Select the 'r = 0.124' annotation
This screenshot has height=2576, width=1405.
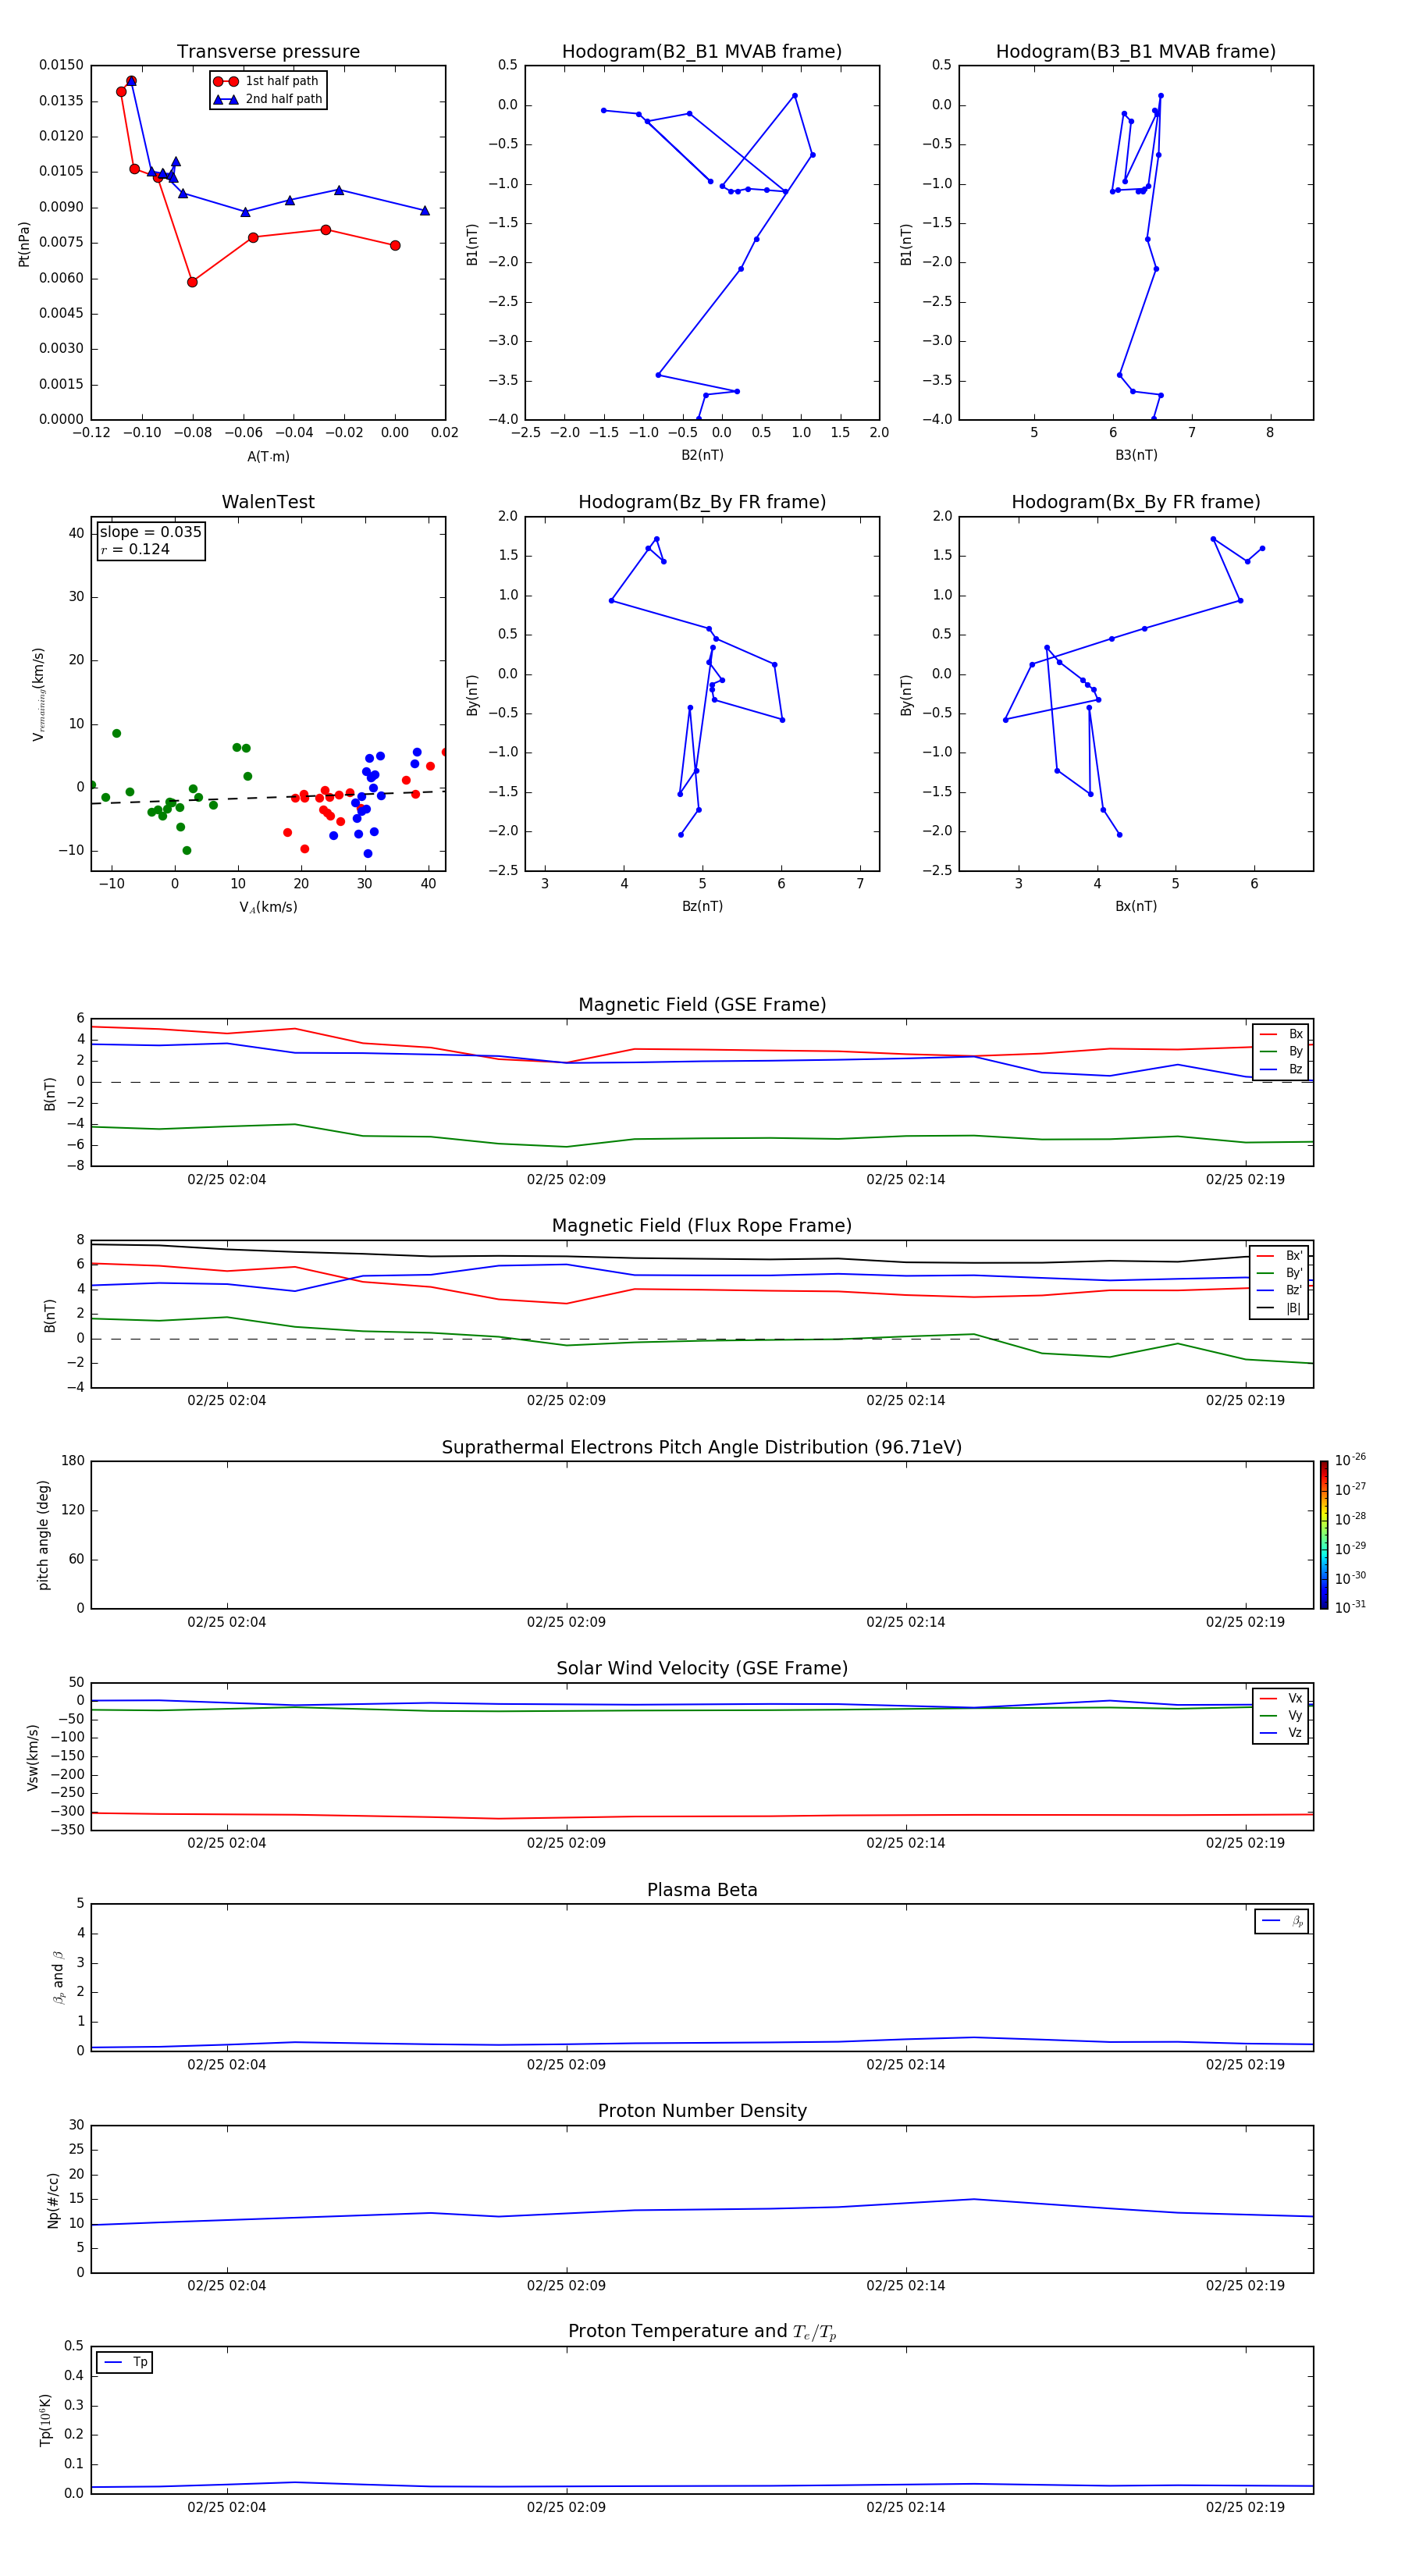135,549
